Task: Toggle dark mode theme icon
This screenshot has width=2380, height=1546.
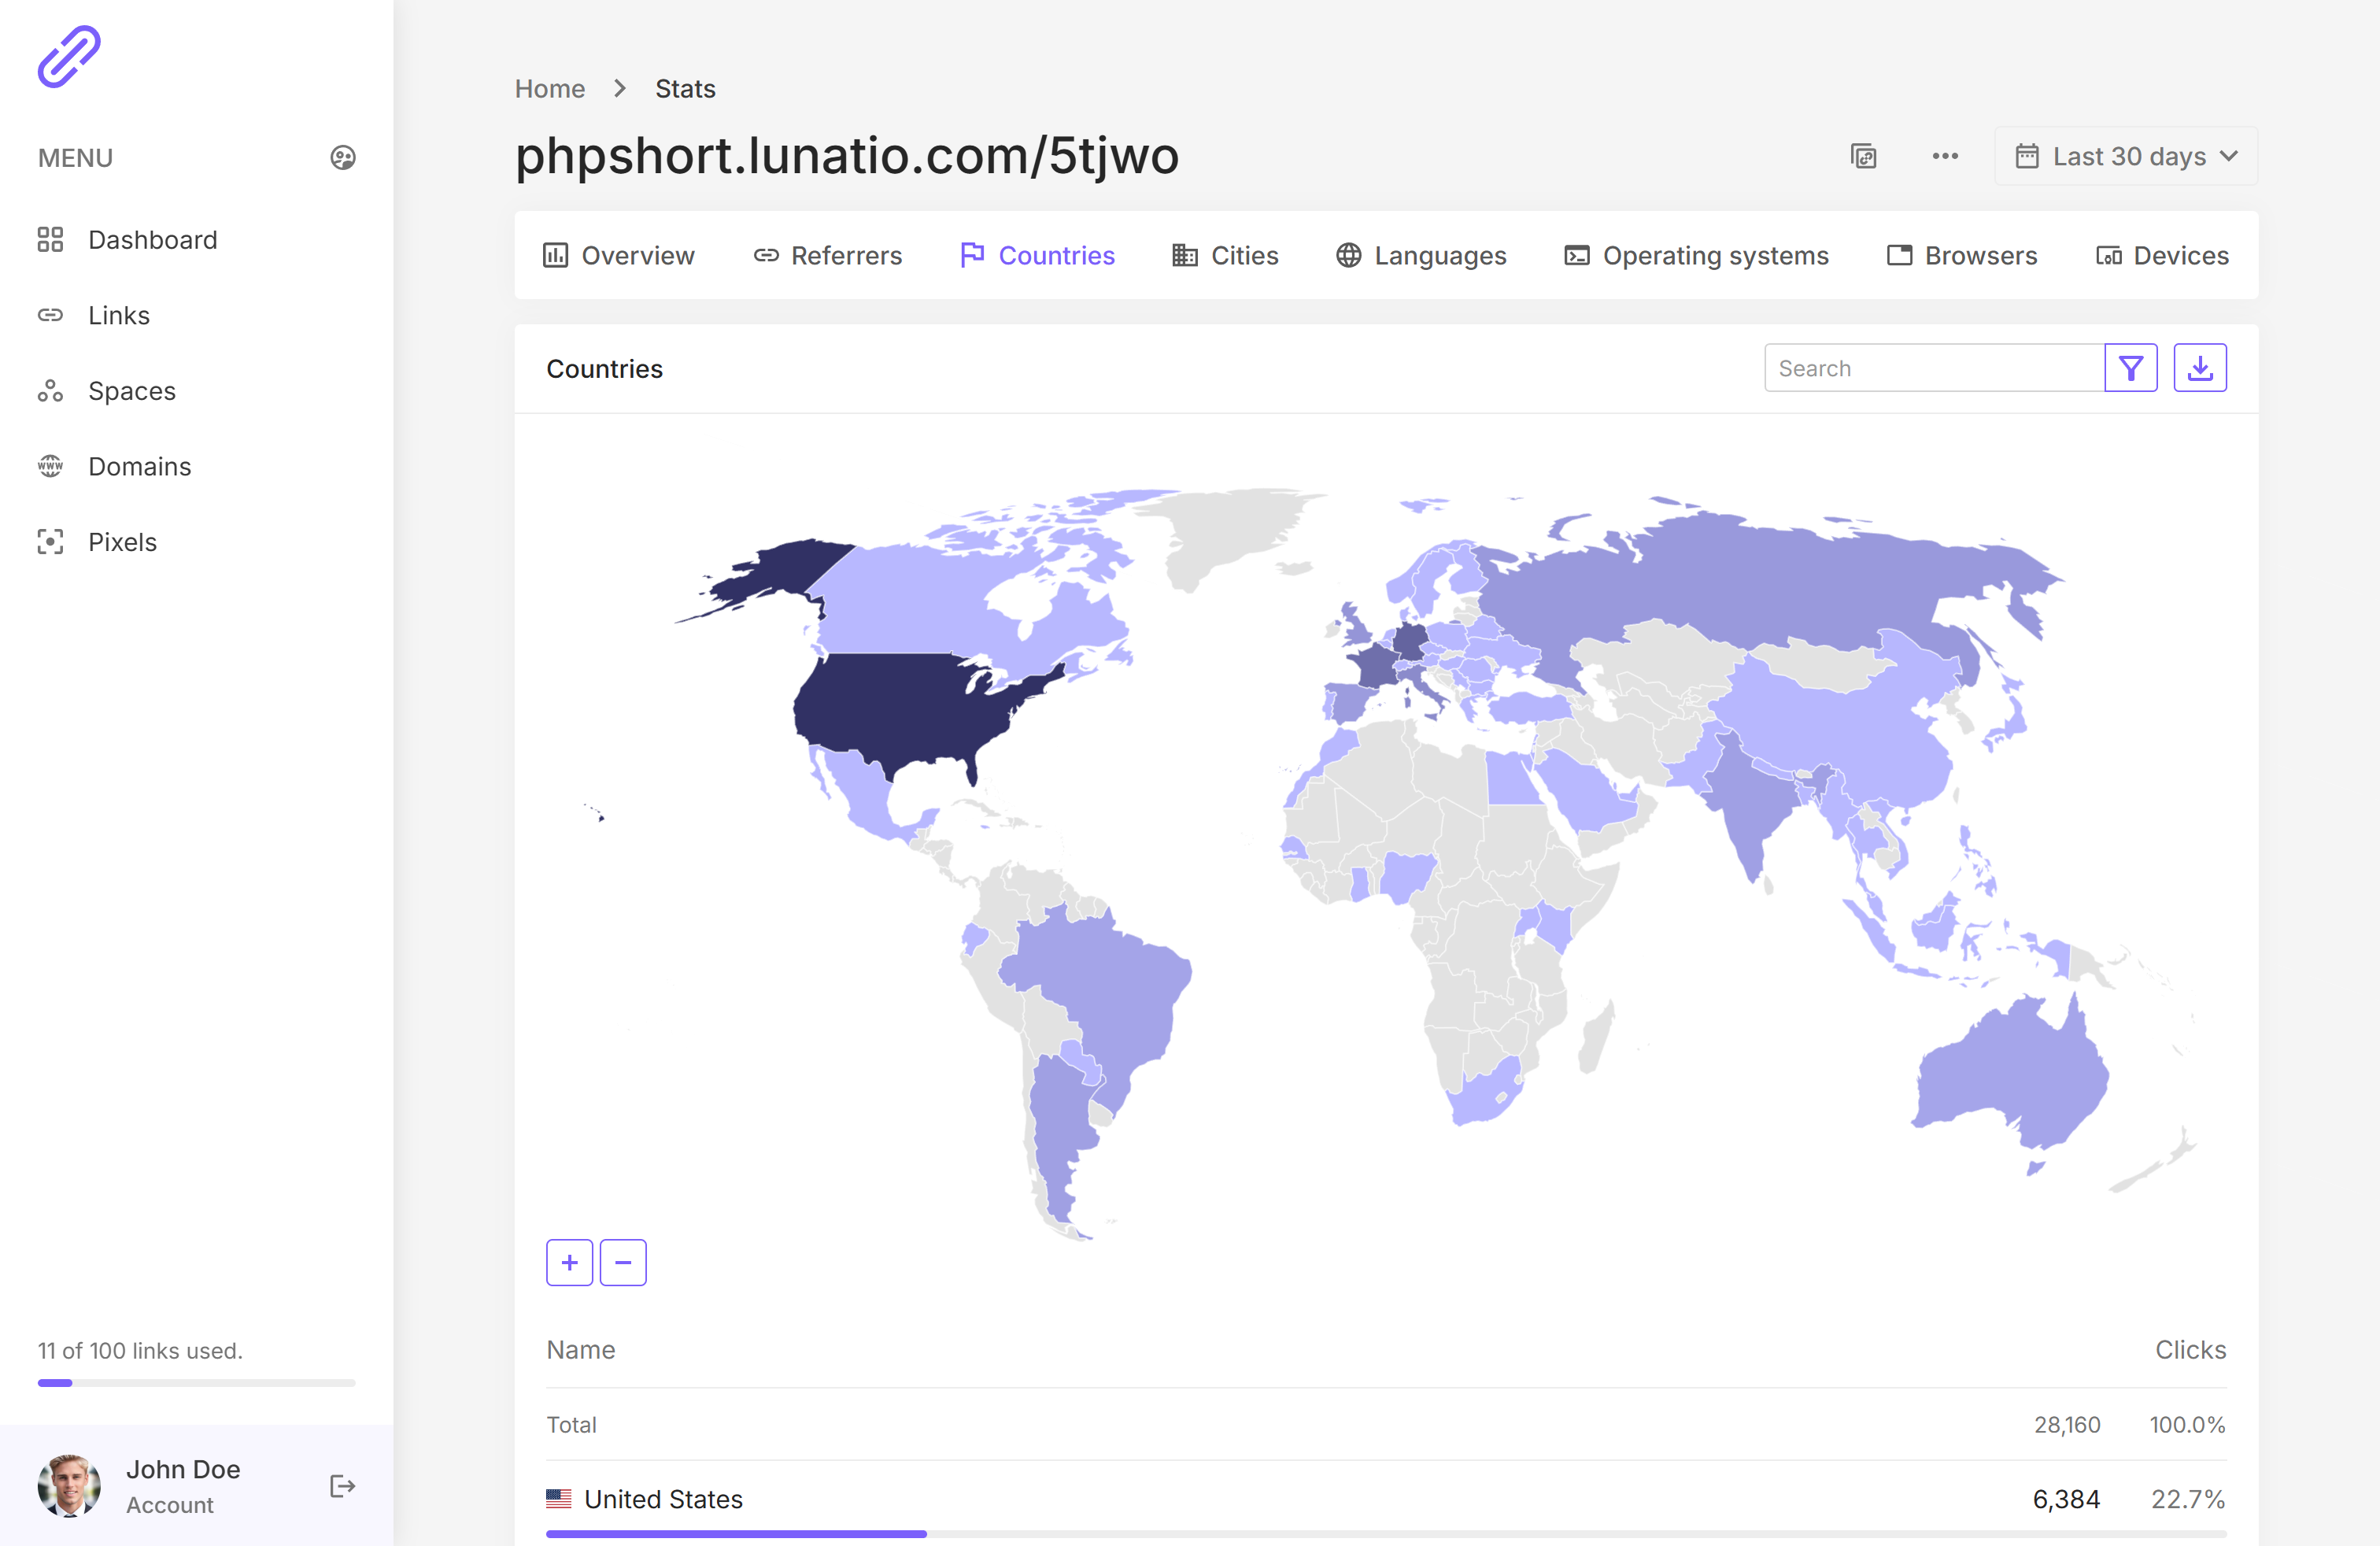Action: tap(343, 158)
